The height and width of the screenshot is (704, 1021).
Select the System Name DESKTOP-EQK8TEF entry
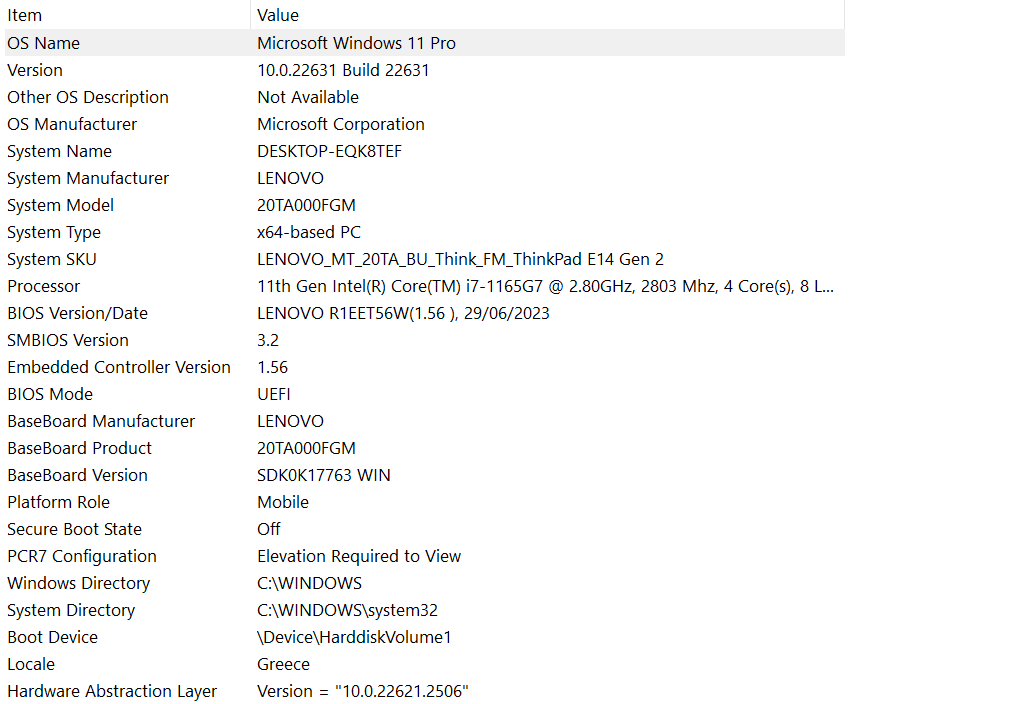tap(330, 151)
